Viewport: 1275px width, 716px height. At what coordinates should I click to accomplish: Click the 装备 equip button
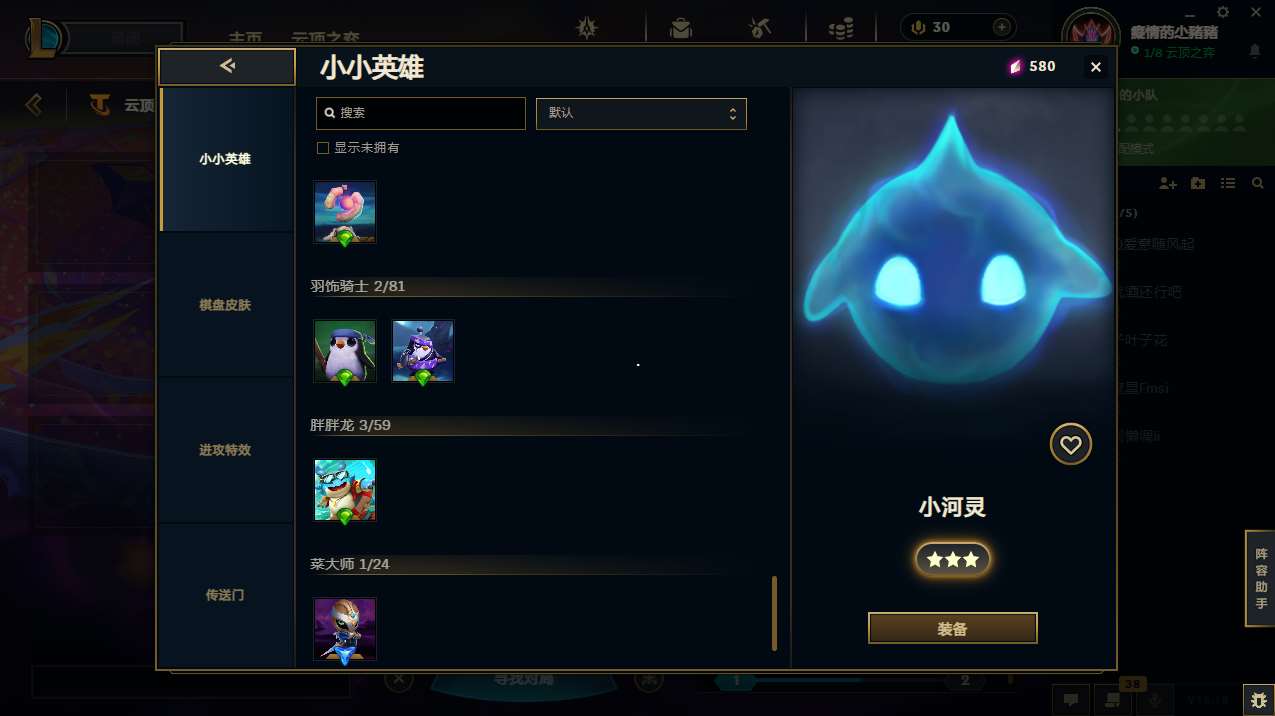(x=953, y=629)
